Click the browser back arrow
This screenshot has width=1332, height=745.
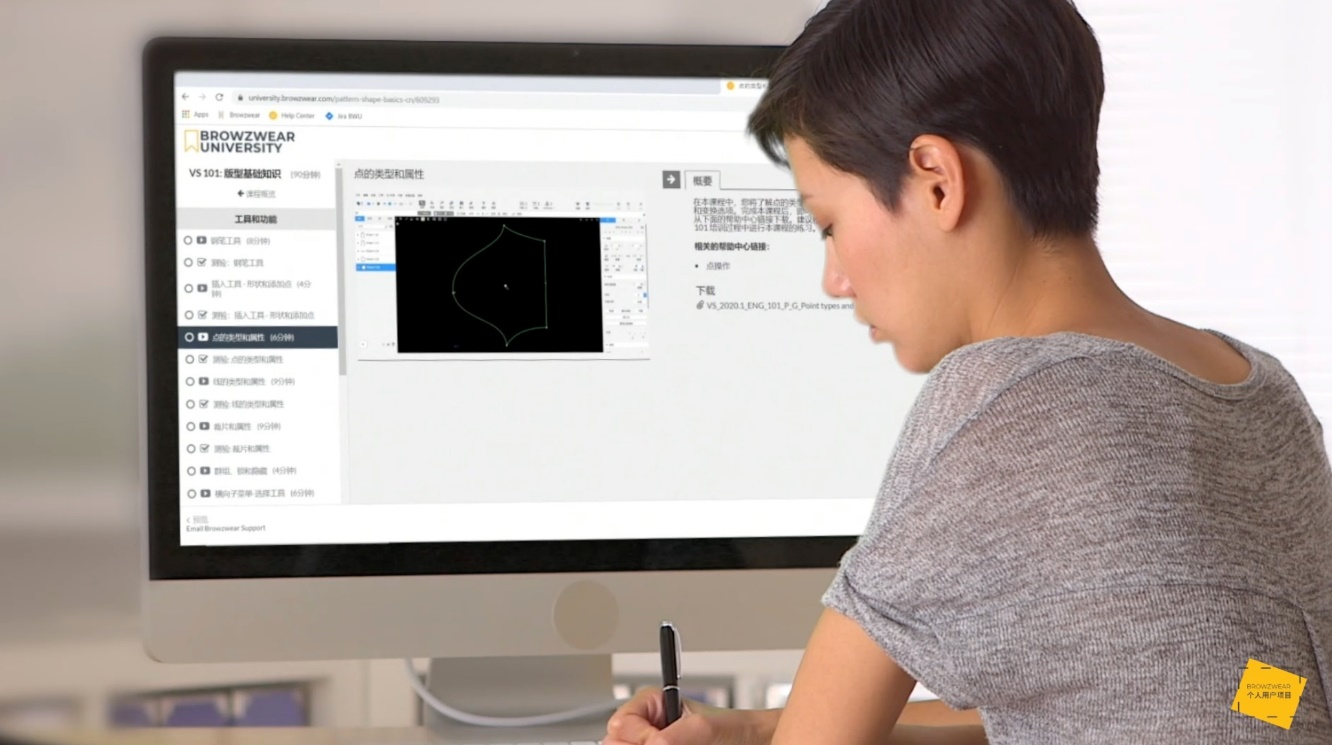185,97
